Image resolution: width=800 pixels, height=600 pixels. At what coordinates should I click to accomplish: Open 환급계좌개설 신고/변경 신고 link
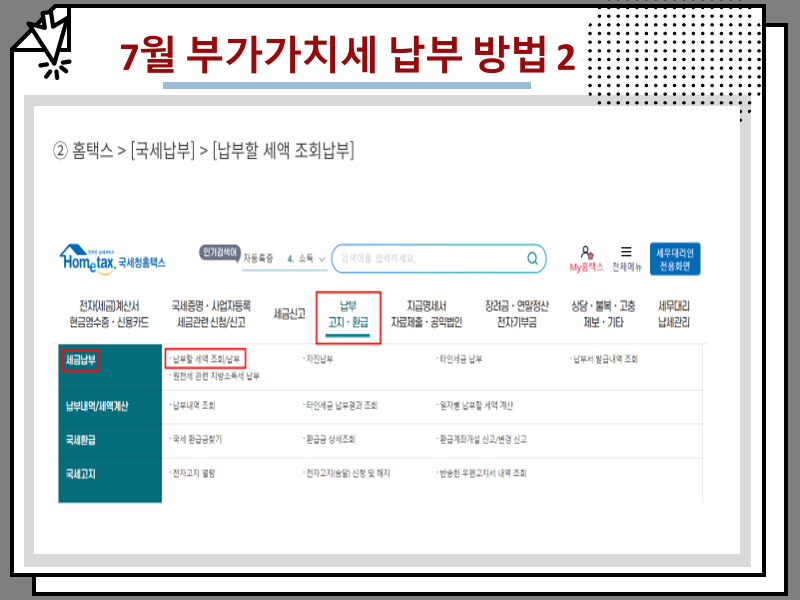pyautogui.click(x=483, y=439)
